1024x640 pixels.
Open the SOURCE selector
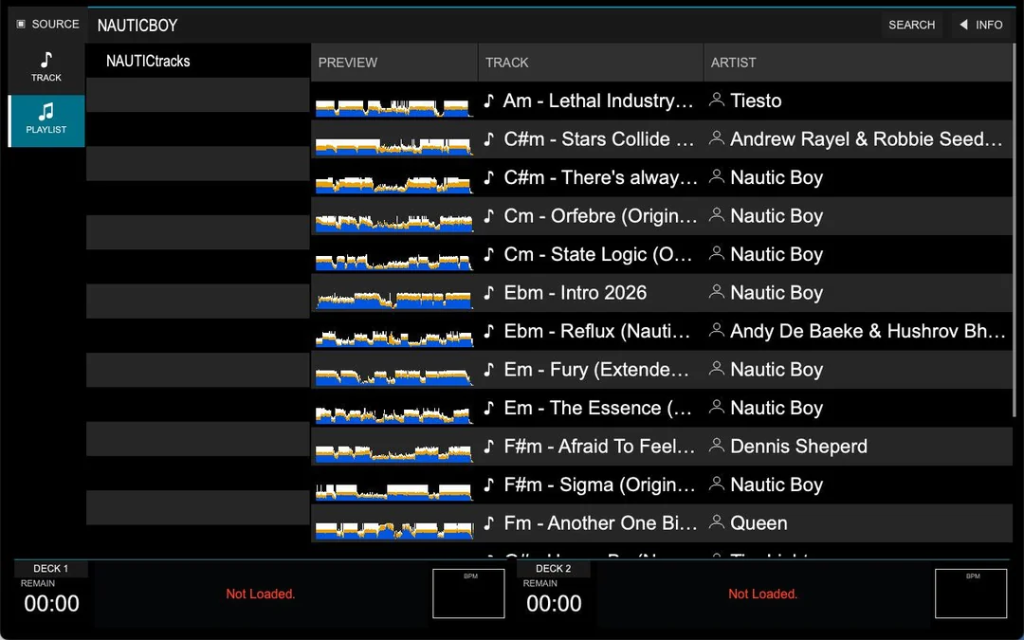[x=47, y=24]
